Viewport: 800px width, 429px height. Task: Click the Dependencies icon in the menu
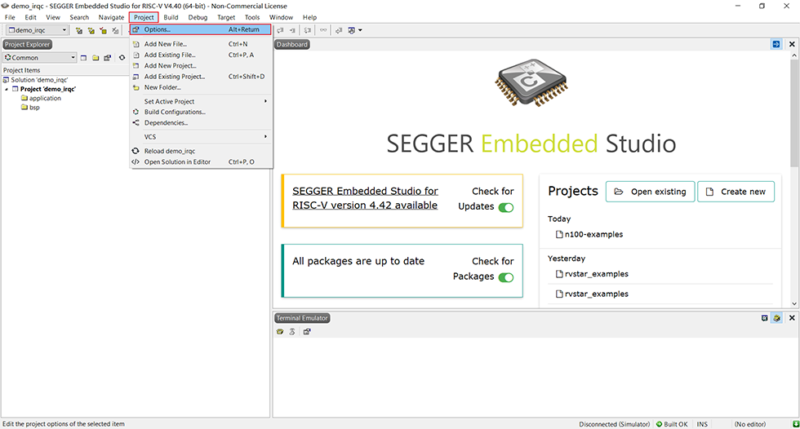[x=136, y=123]
